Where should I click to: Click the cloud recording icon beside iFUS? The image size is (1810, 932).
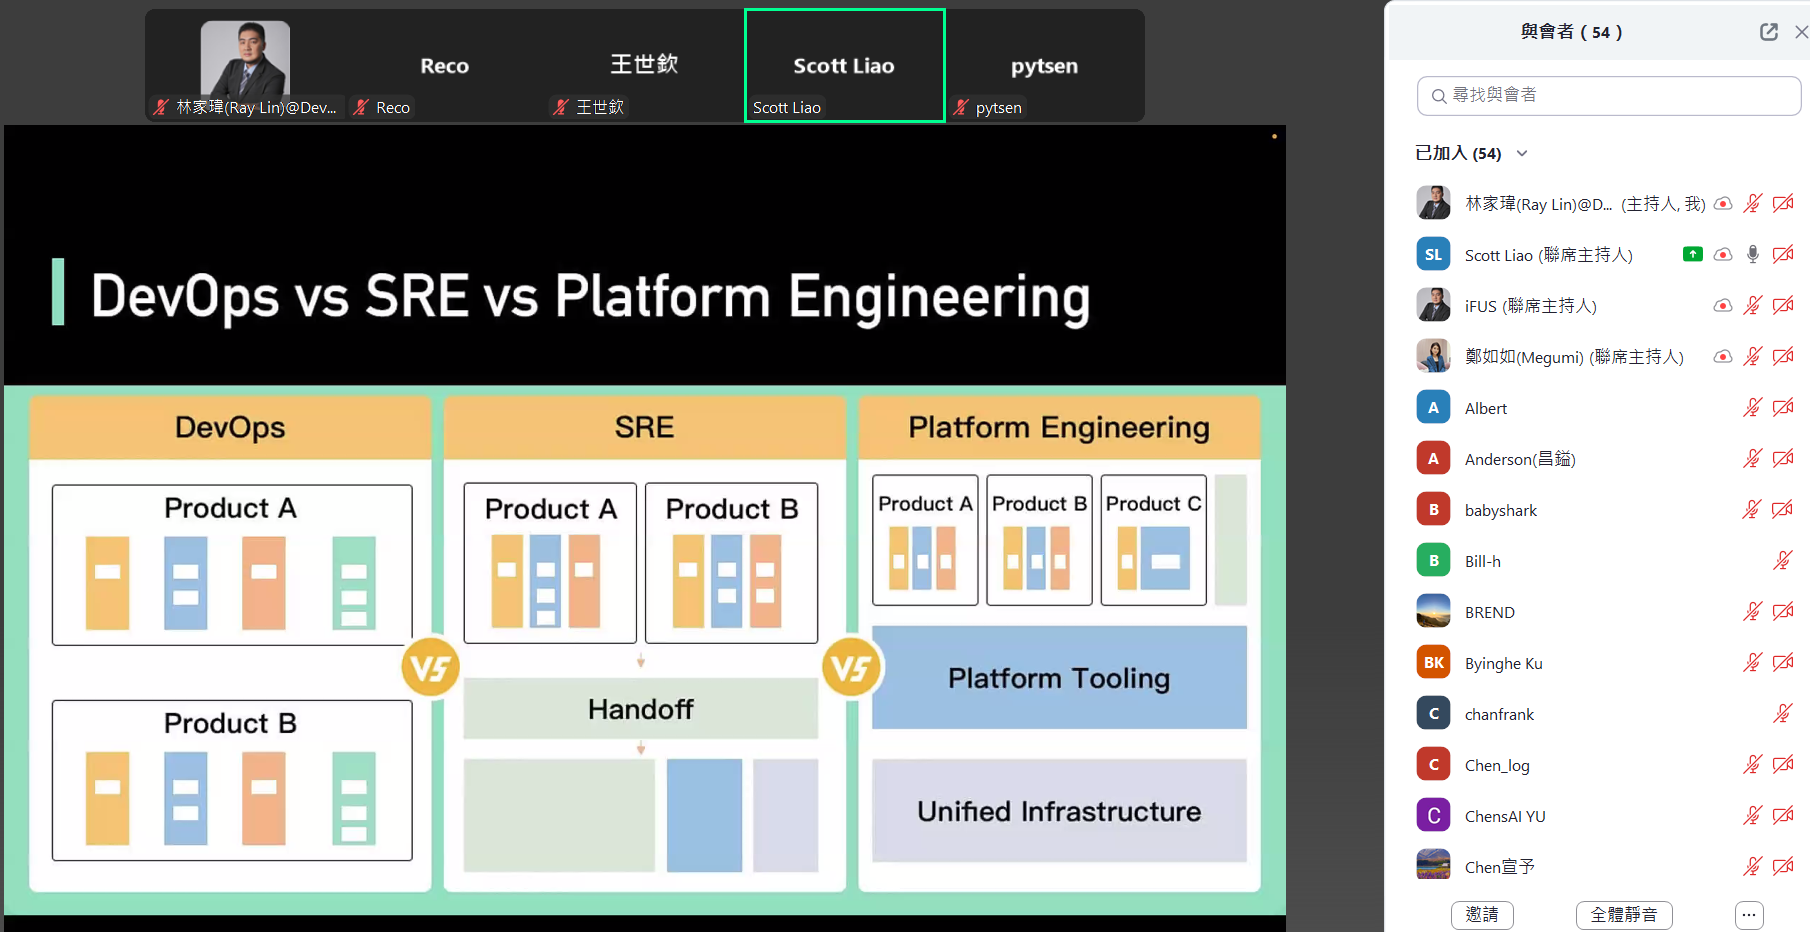[1722, 305]
